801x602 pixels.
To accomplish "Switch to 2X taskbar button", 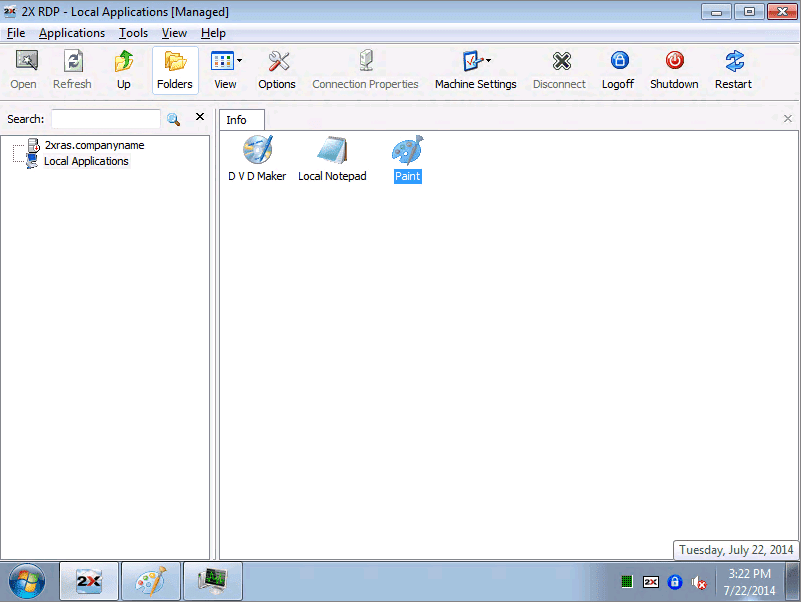I will [x=89, y=581].
